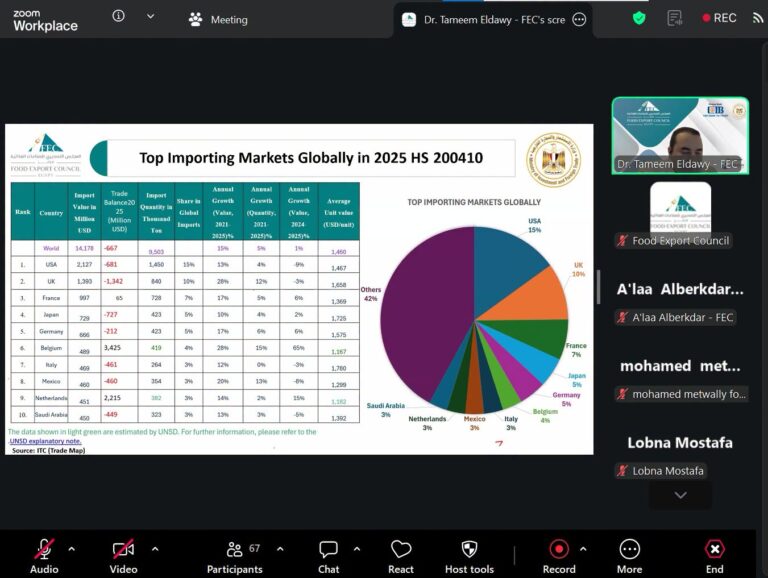
Task: Open screen share options ellipsis
Action: tap(579, 20)
